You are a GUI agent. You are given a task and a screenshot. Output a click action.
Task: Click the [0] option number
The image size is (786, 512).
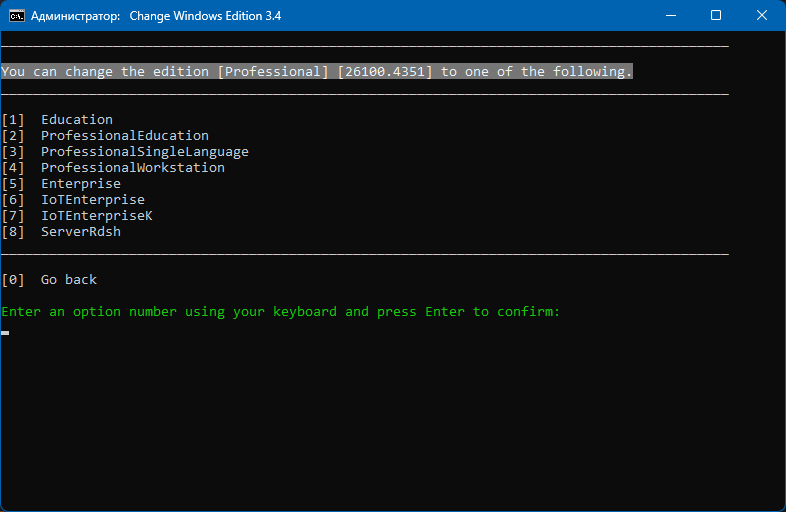[x=13, y=280]
